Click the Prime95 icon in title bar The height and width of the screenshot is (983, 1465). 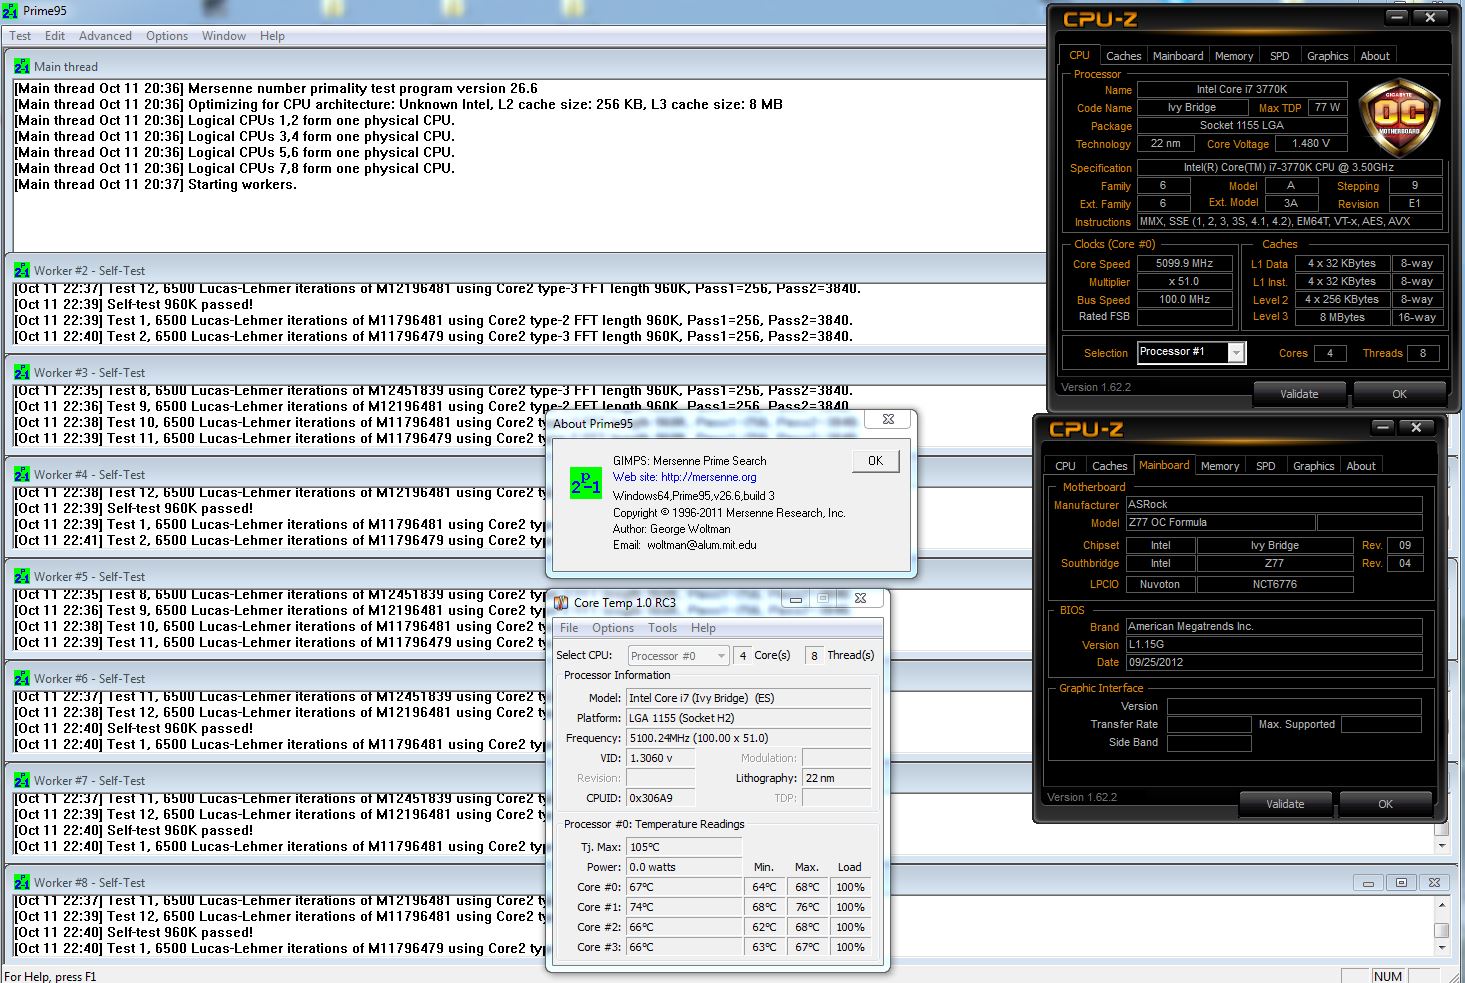(x=10, y=11)
